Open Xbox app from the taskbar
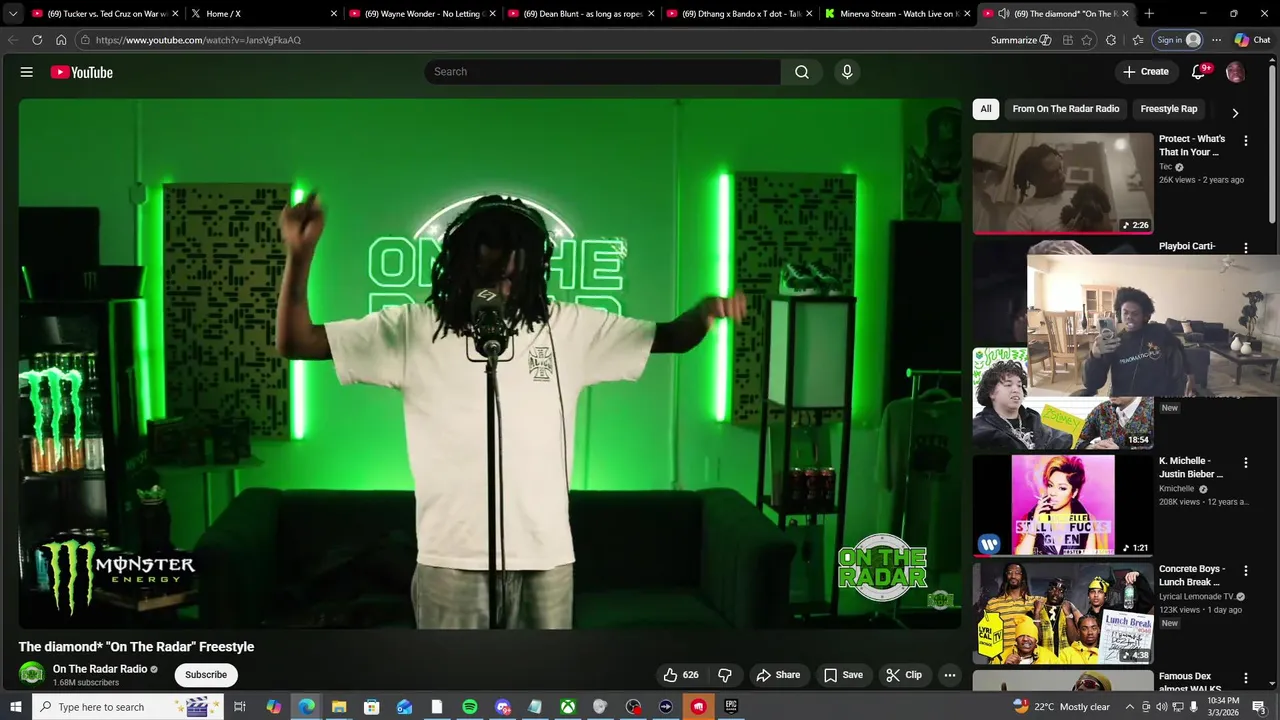This screenshot has height=720, width=1280. [x=567, y=707]
